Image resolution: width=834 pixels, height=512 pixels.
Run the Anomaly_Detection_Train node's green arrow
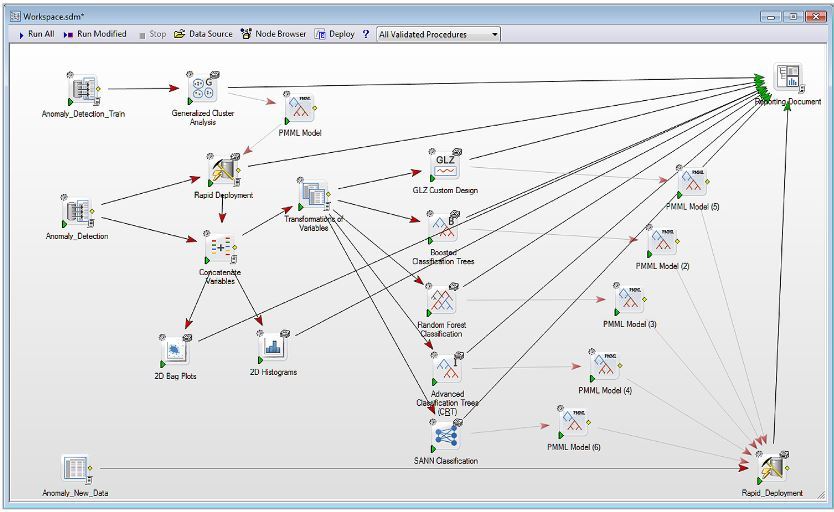tap(71, 102)
